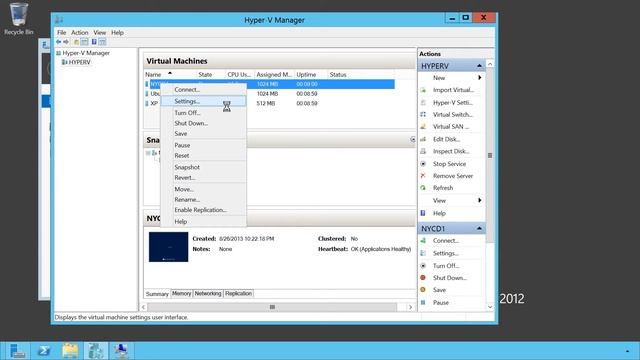Open the Action menu

tap(80, 33)
